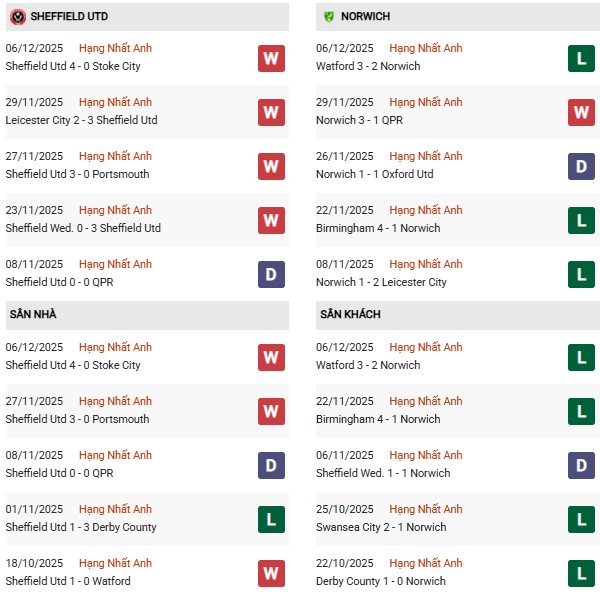Click the W badge for Norwich 3-1 QPR
600x594 pixels.
[582, 112]
